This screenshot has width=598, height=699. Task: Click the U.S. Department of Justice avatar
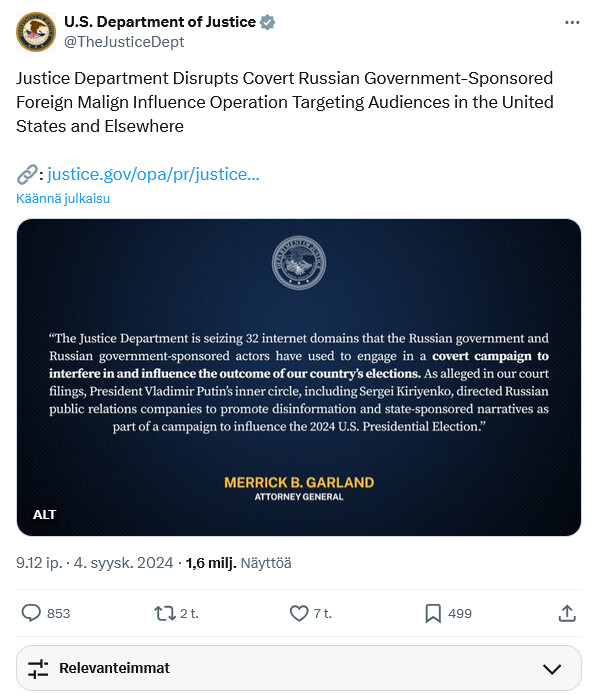(x=36, y=32)
